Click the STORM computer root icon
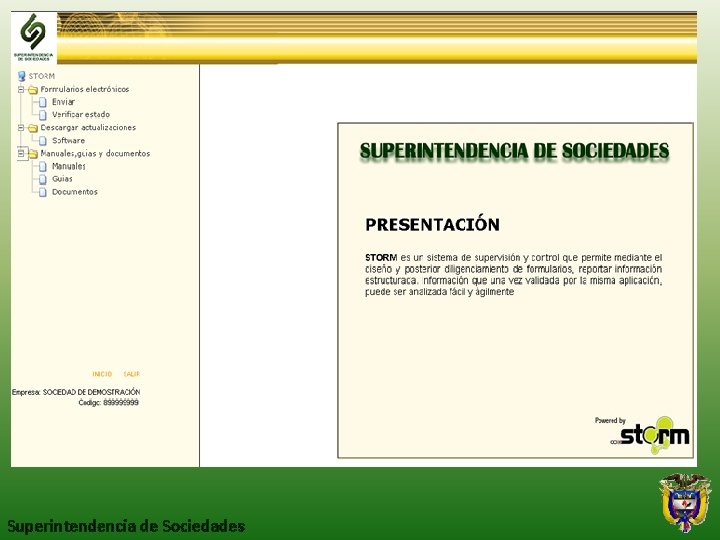720x540 pixels. click(x=21, y=76)
